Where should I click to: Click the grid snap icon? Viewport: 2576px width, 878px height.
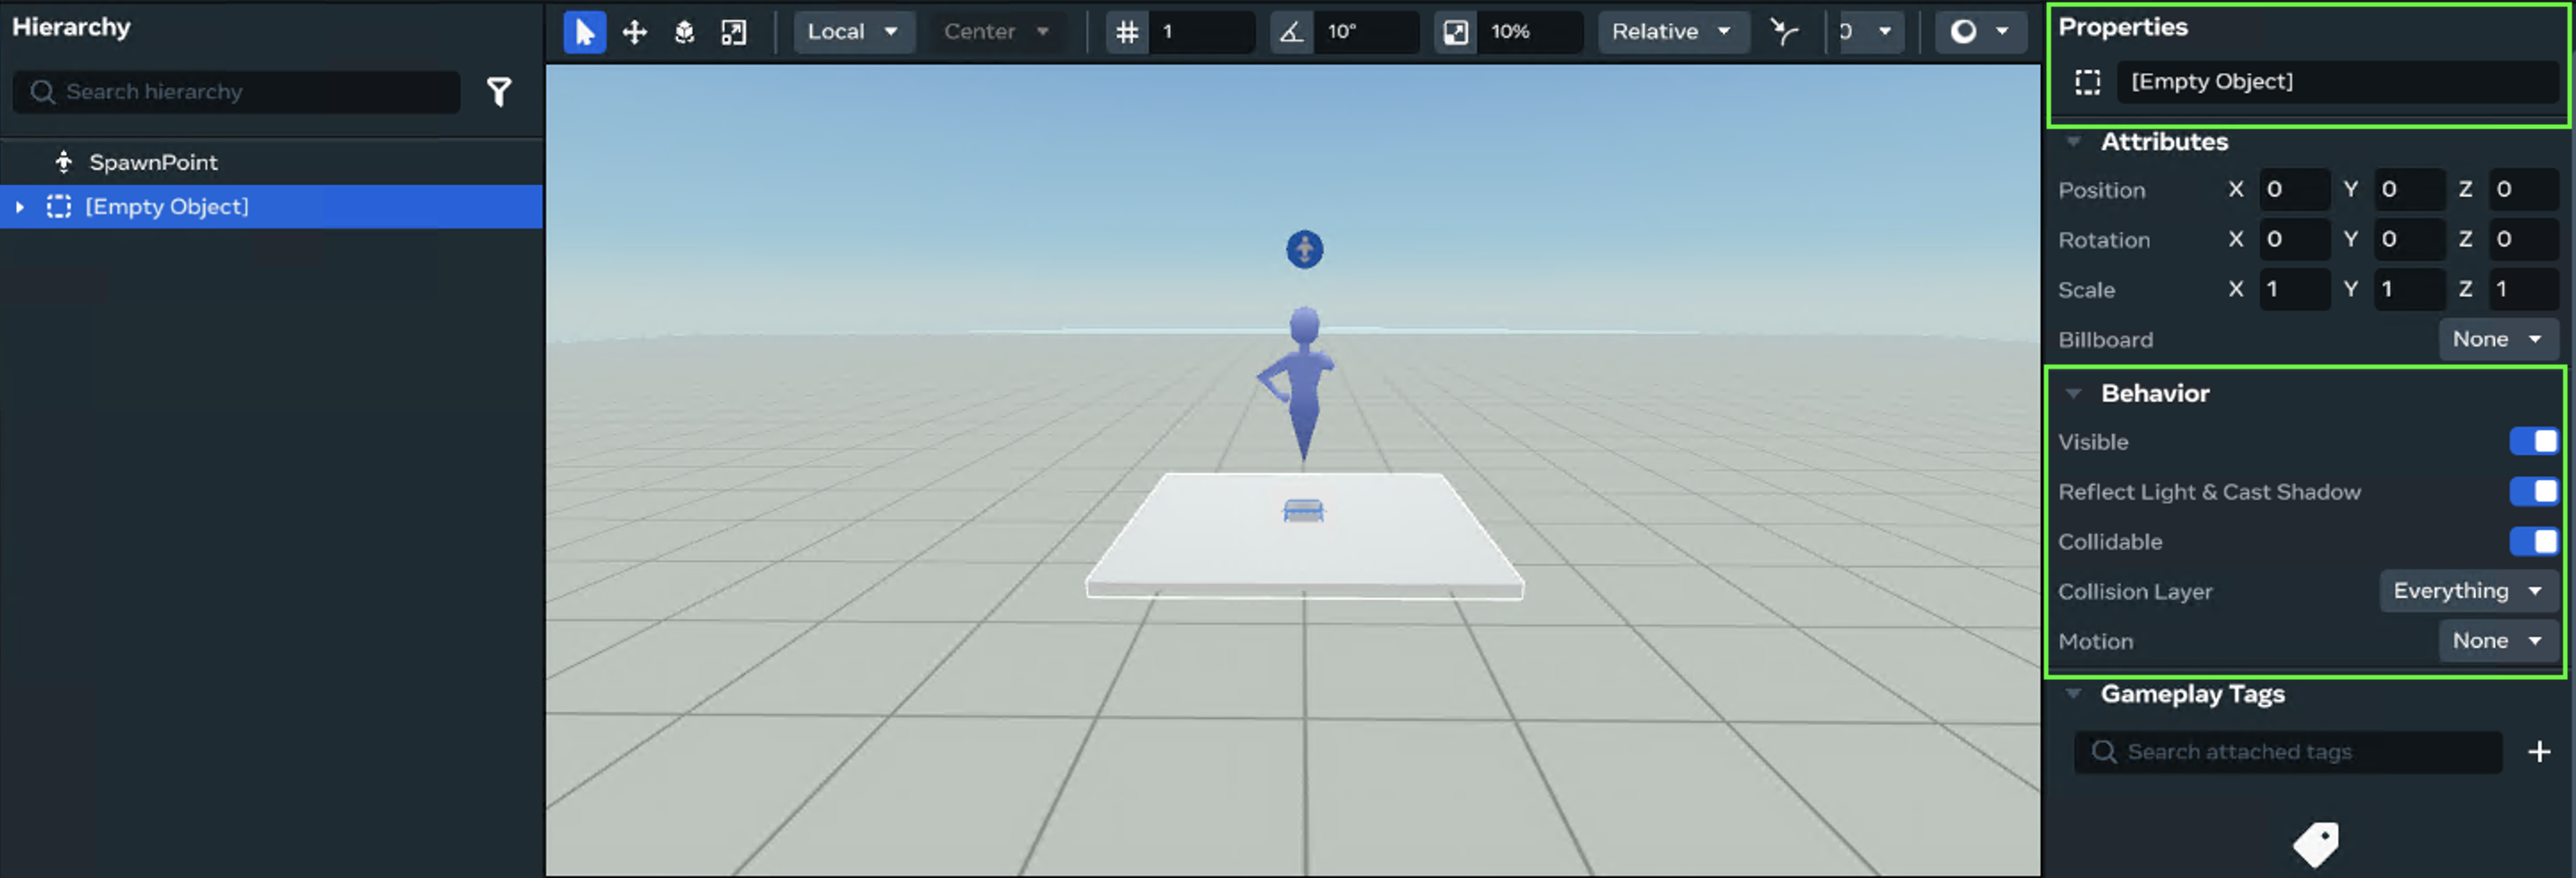point(1127,32)
